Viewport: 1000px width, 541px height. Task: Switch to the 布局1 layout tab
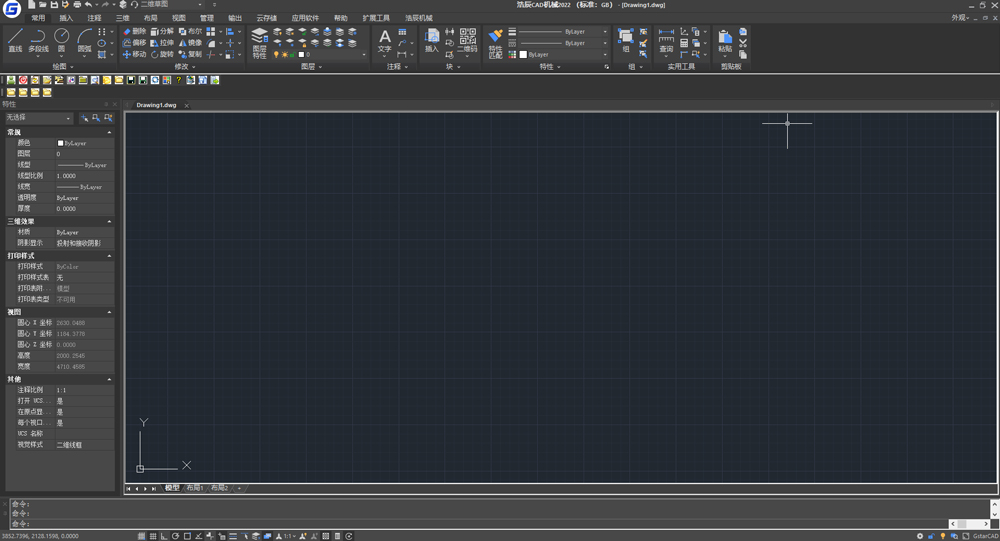[x=194, y=488]
